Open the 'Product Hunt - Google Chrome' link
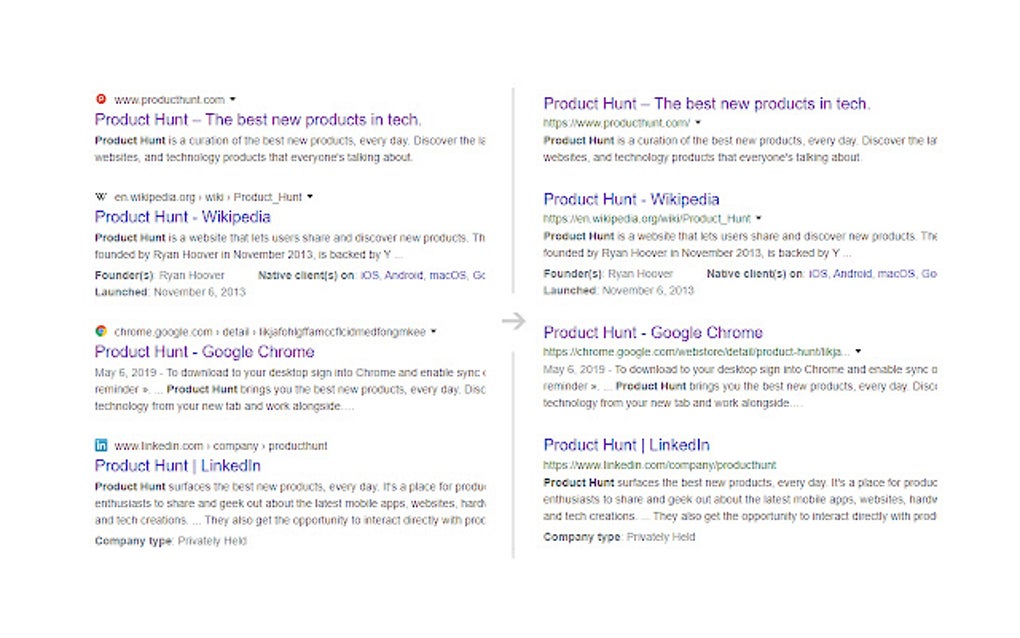 coord(203,351)
